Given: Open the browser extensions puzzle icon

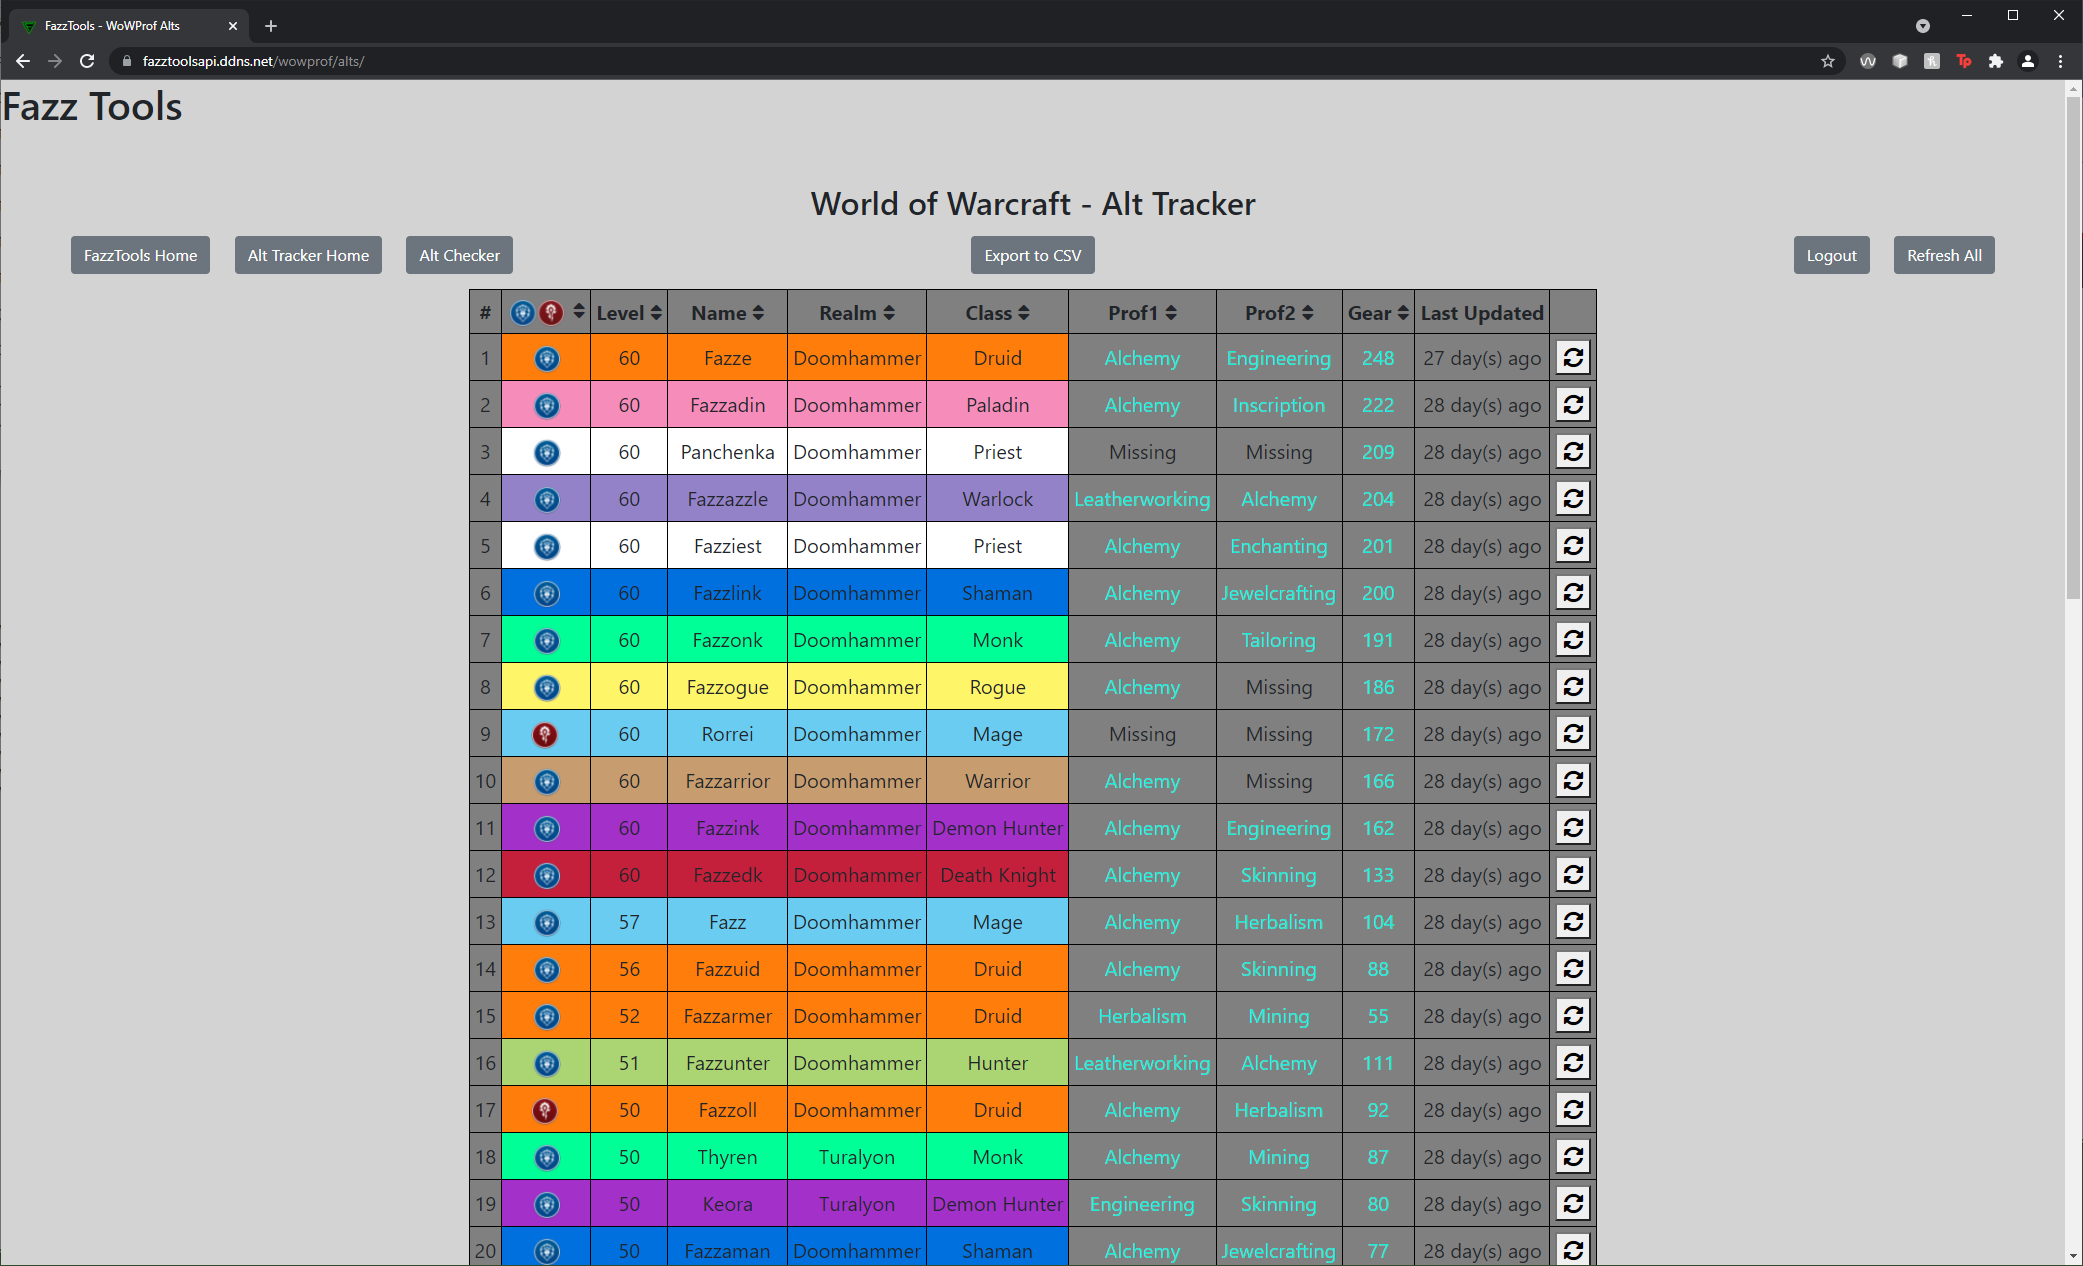Looking at the screenshot, I should click(1996, 61).
